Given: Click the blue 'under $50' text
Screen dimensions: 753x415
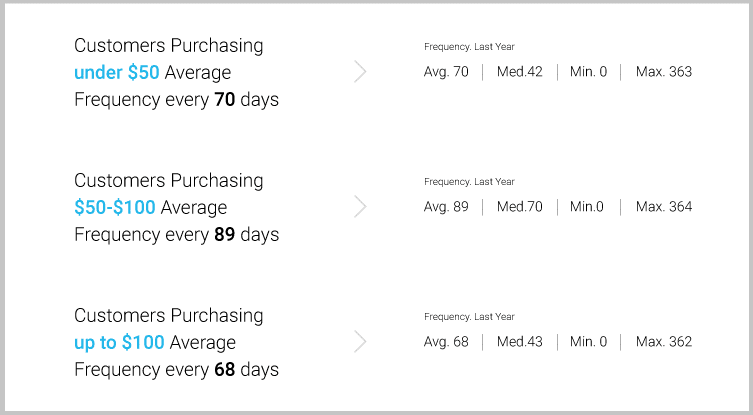Looking at the screenshot, I should (116, 73).
